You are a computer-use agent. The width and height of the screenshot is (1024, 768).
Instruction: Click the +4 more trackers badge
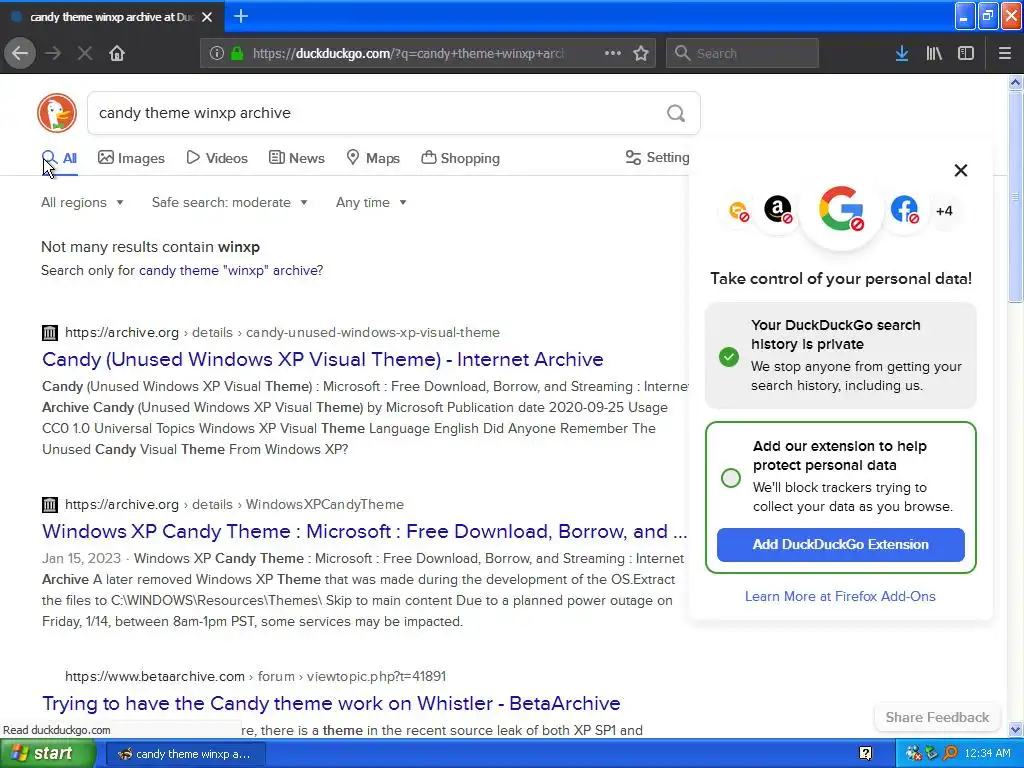[944, 211]
